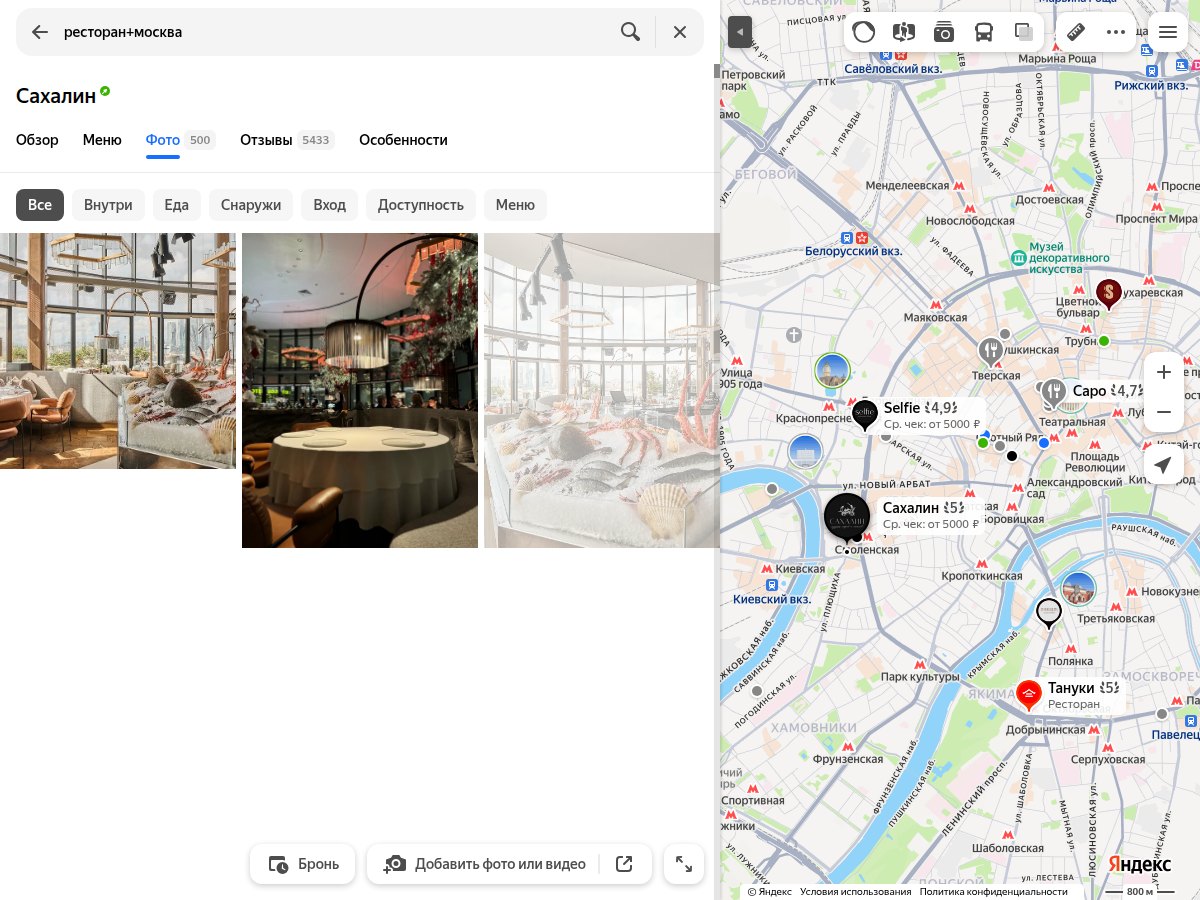Select the ruler measurement tool

point(1076,32)
